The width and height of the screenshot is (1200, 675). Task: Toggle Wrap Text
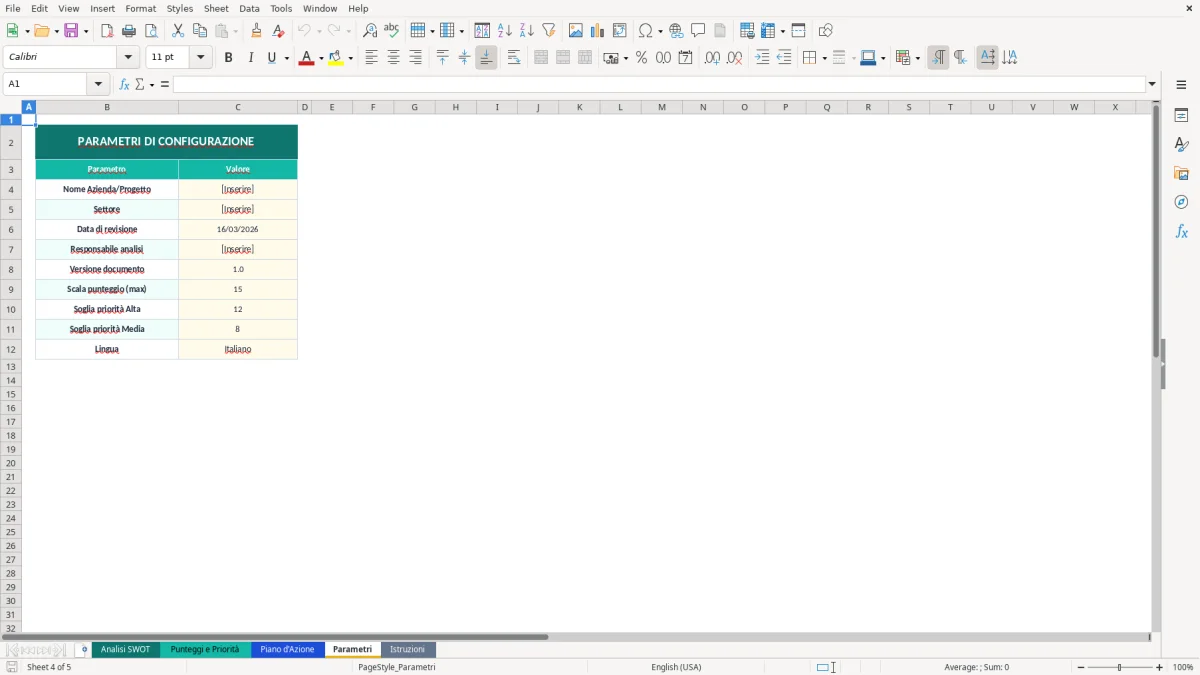point(514,58)
